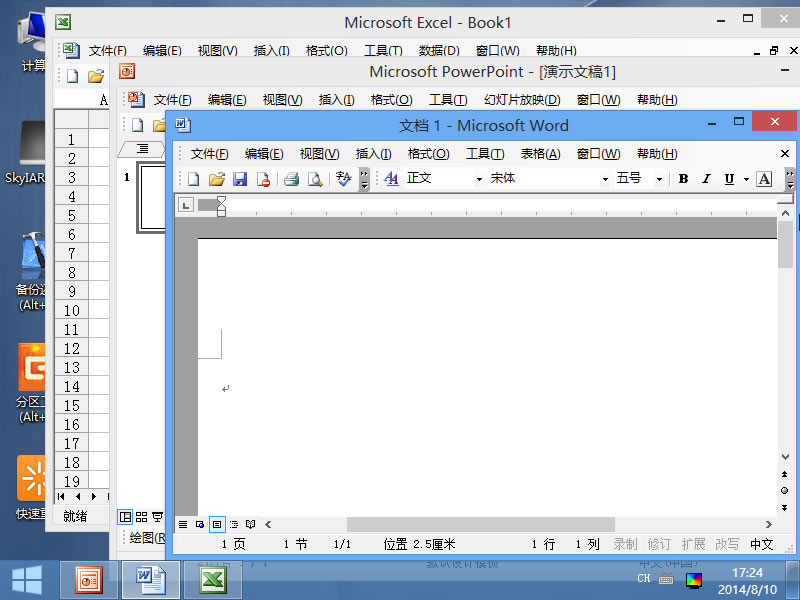Image resolution: width=800 pixels, height=600 pixels.
Task: Switch Word to Reading Layout view
Action: (x=251, y=524)
